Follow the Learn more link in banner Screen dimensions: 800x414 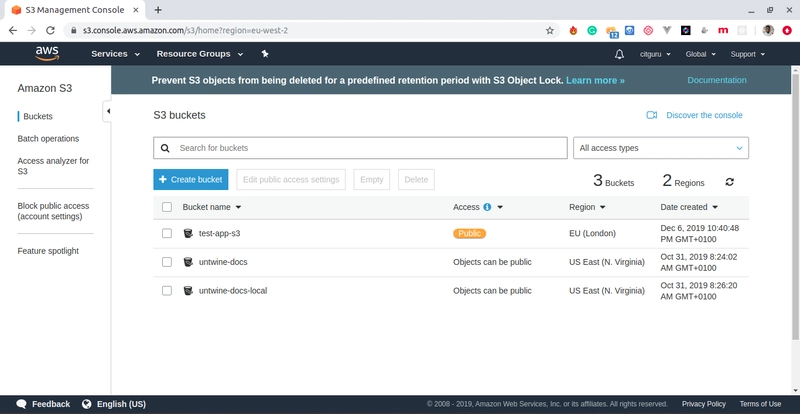[595, 80]
